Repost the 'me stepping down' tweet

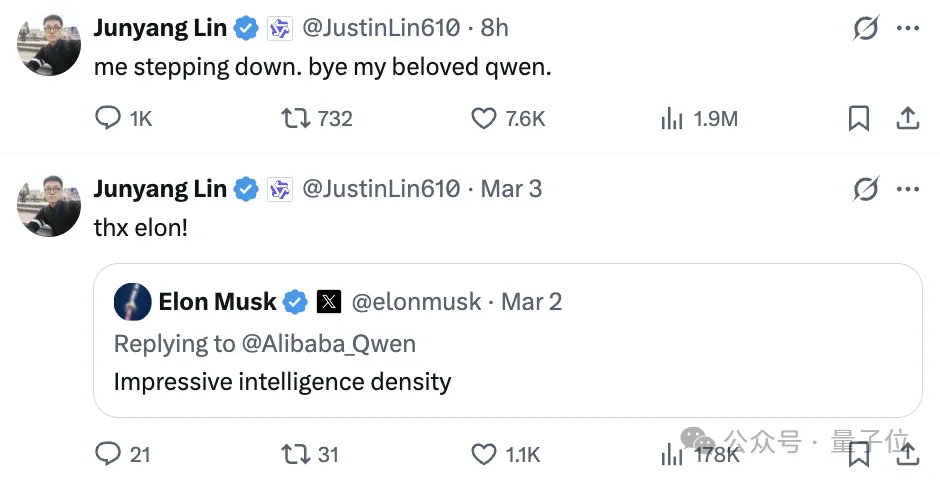pos(295,119)
